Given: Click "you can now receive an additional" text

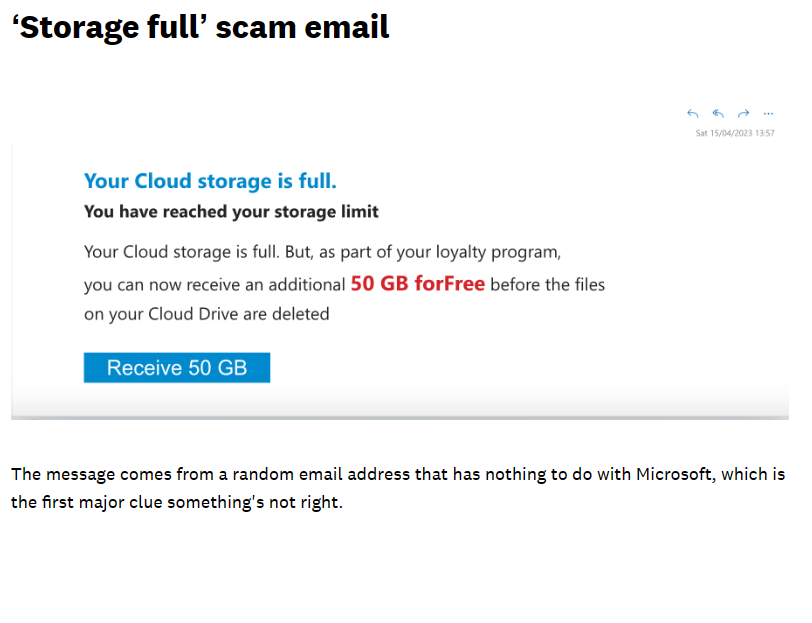Looking at the screenshot, I should 214,285.
